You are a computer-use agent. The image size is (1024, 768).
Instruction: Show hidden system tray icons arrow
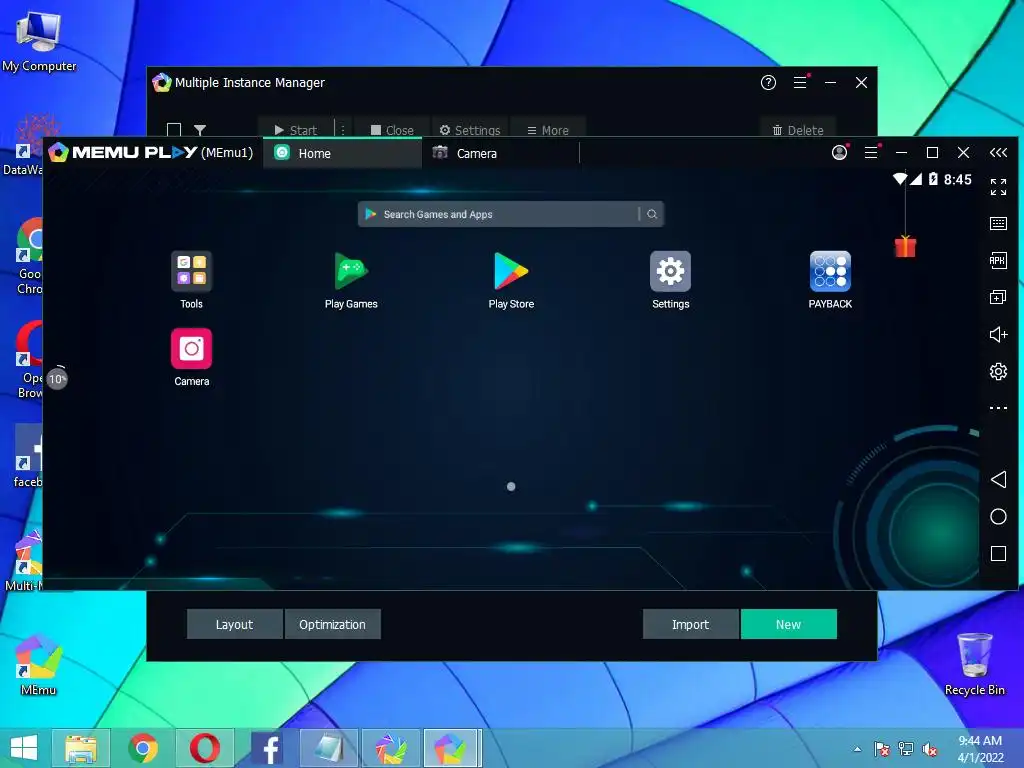tap(857, 749)
